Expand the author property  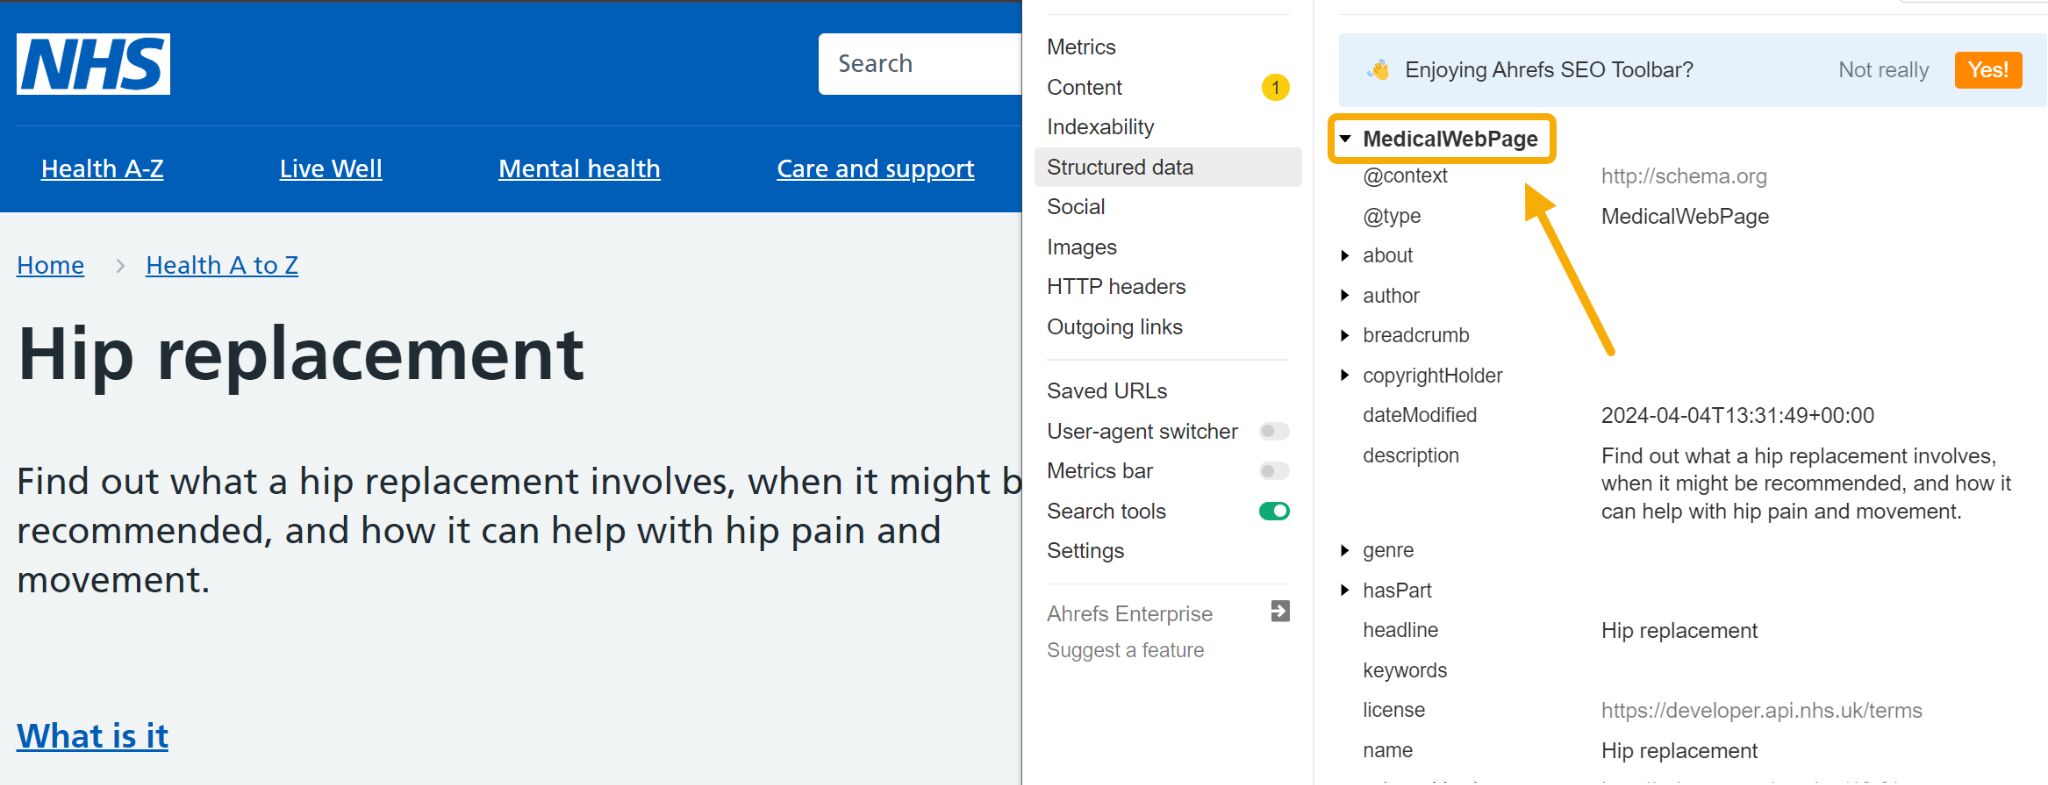[x=1345, y=296]
